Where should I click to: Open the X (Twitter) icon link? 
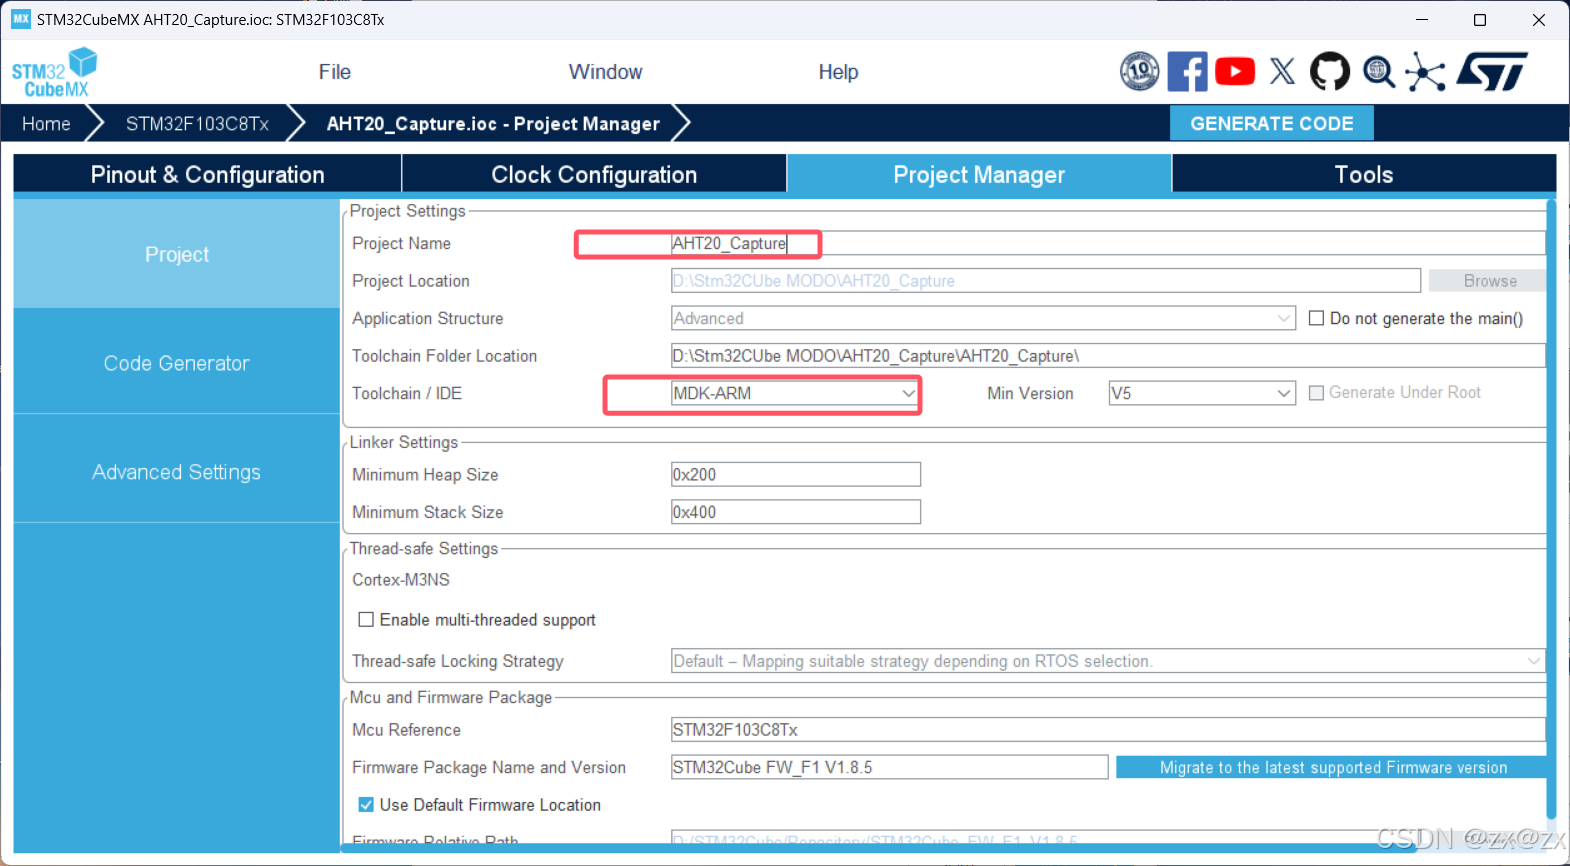(1282, 71)
